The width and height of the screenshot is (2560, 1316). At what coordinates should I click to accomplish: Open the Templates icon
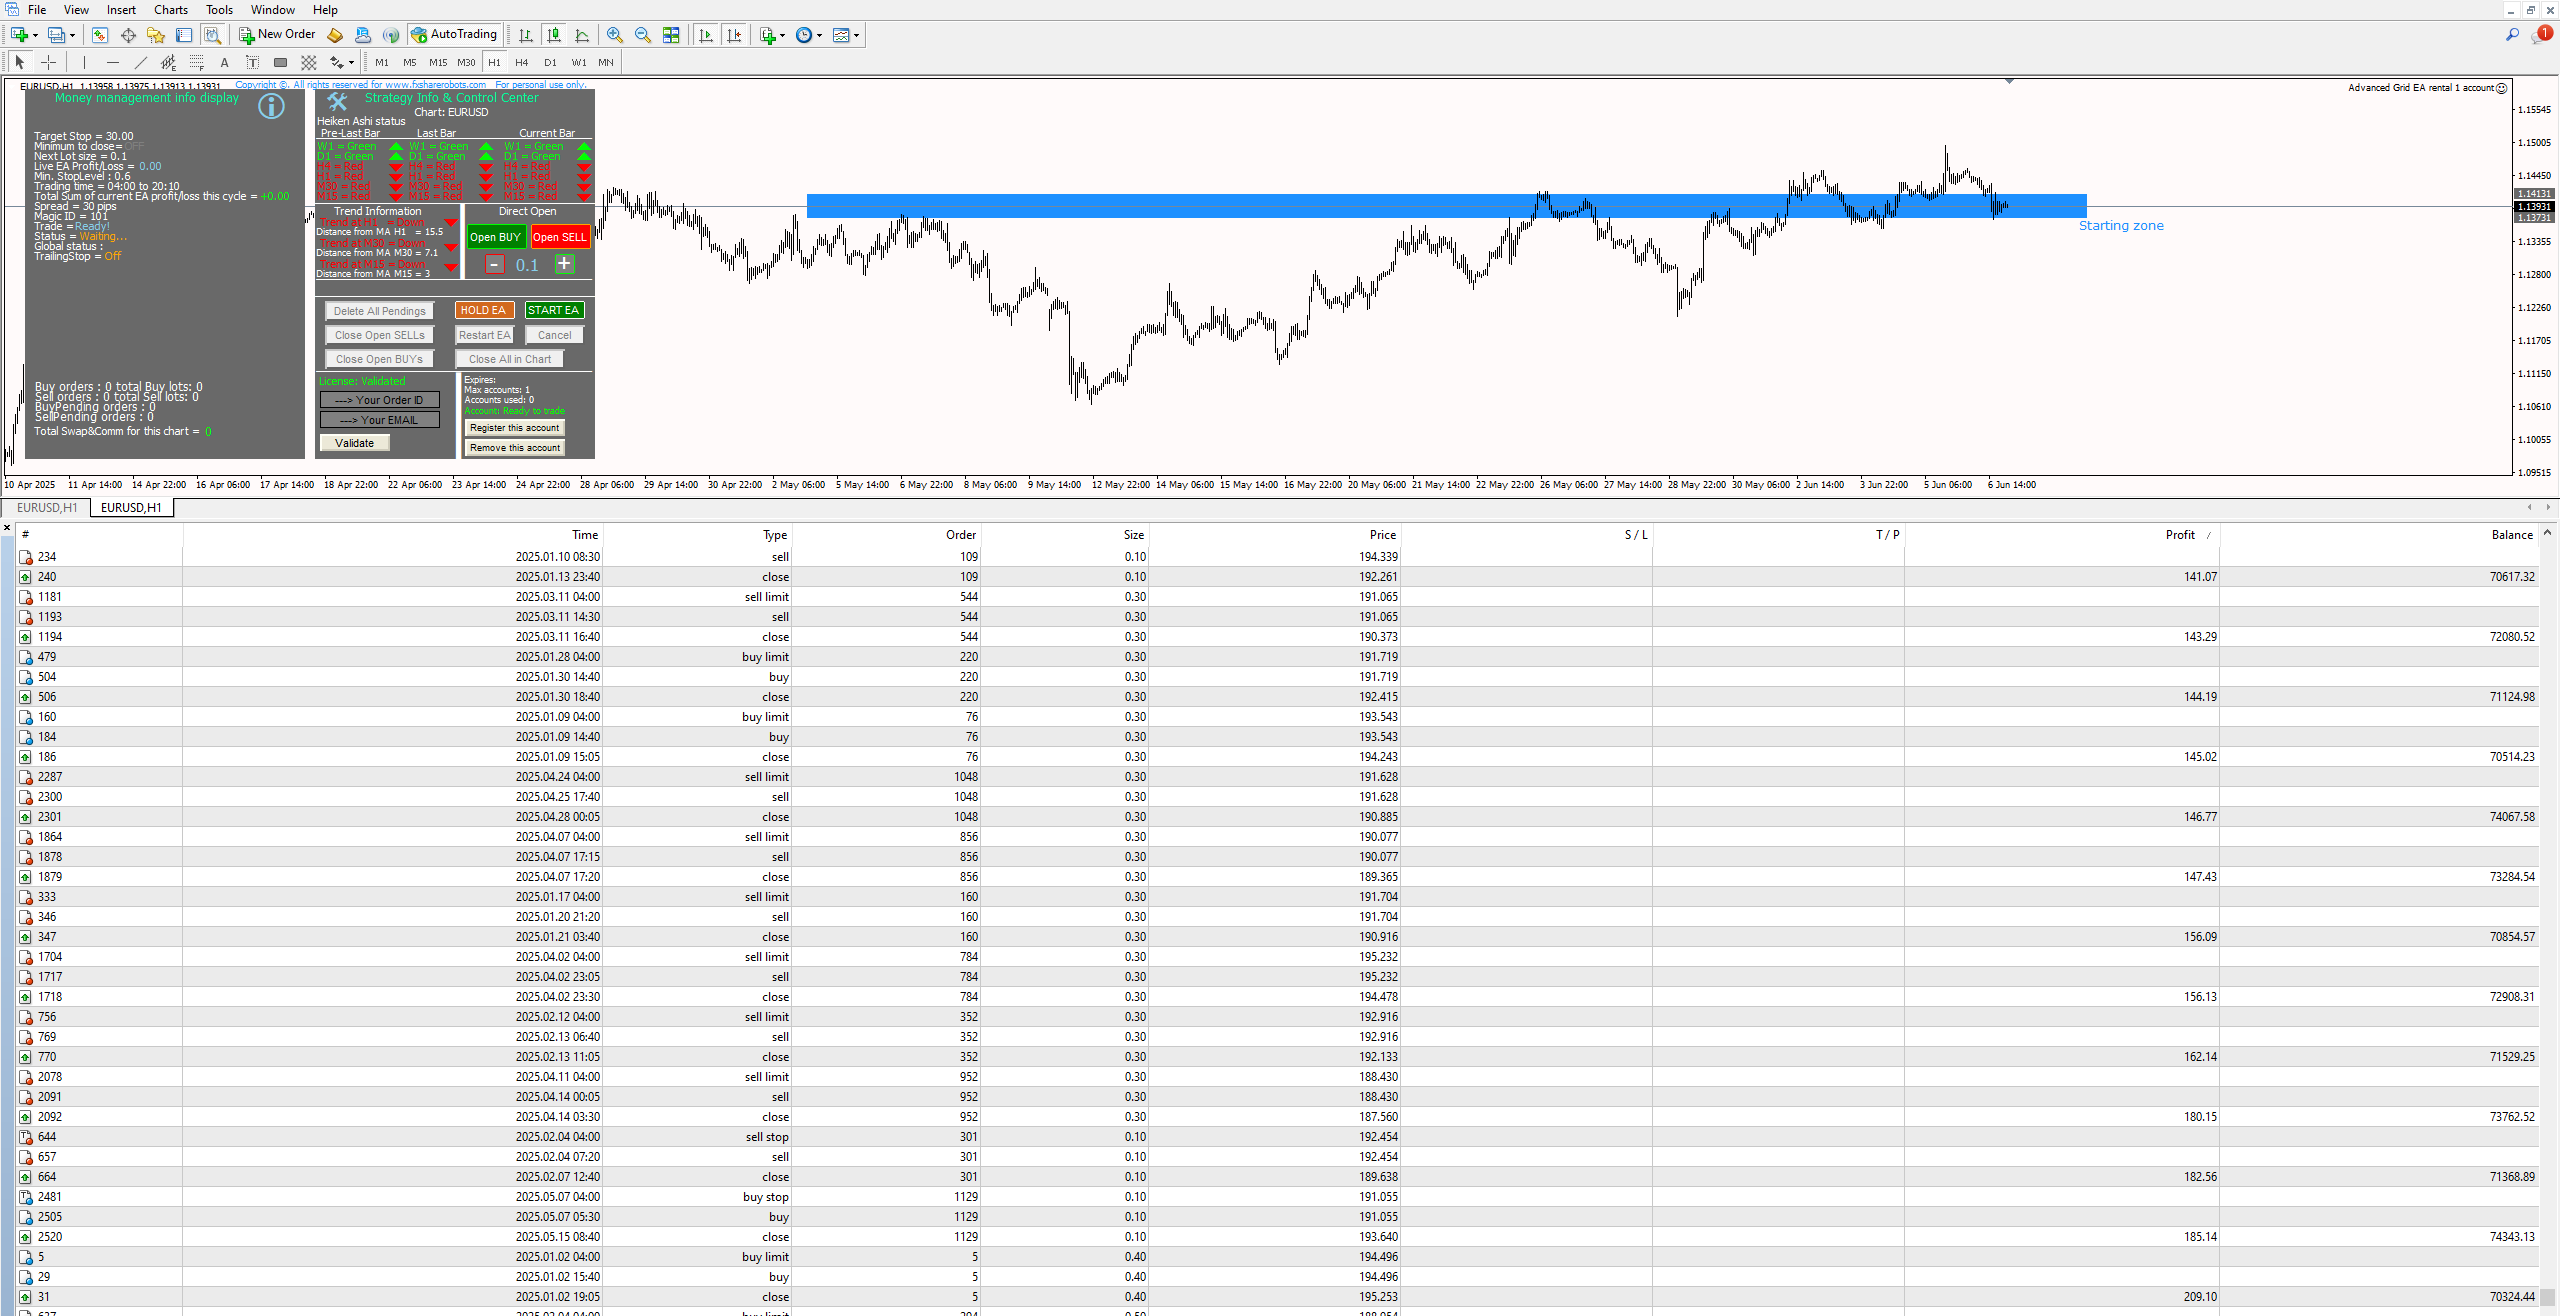(x=841, y=35)
